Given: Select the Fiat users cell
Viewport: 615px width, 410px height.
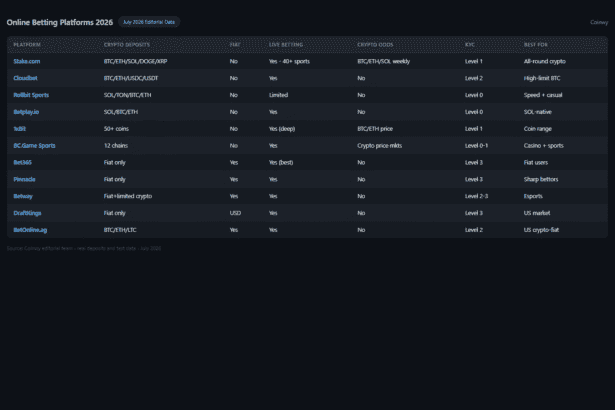Looking at the screenshot, I should point(536,162).
